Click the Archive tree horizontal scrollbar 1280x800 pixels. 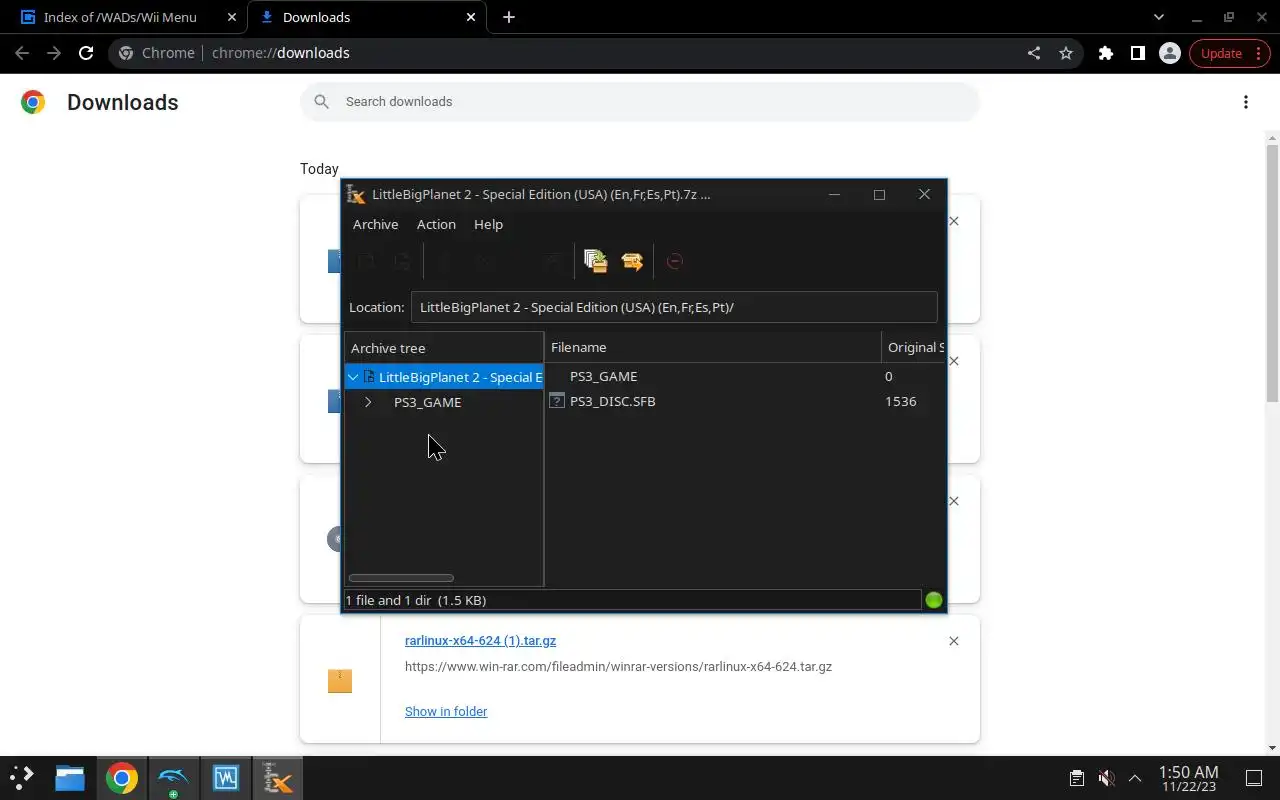401,578
